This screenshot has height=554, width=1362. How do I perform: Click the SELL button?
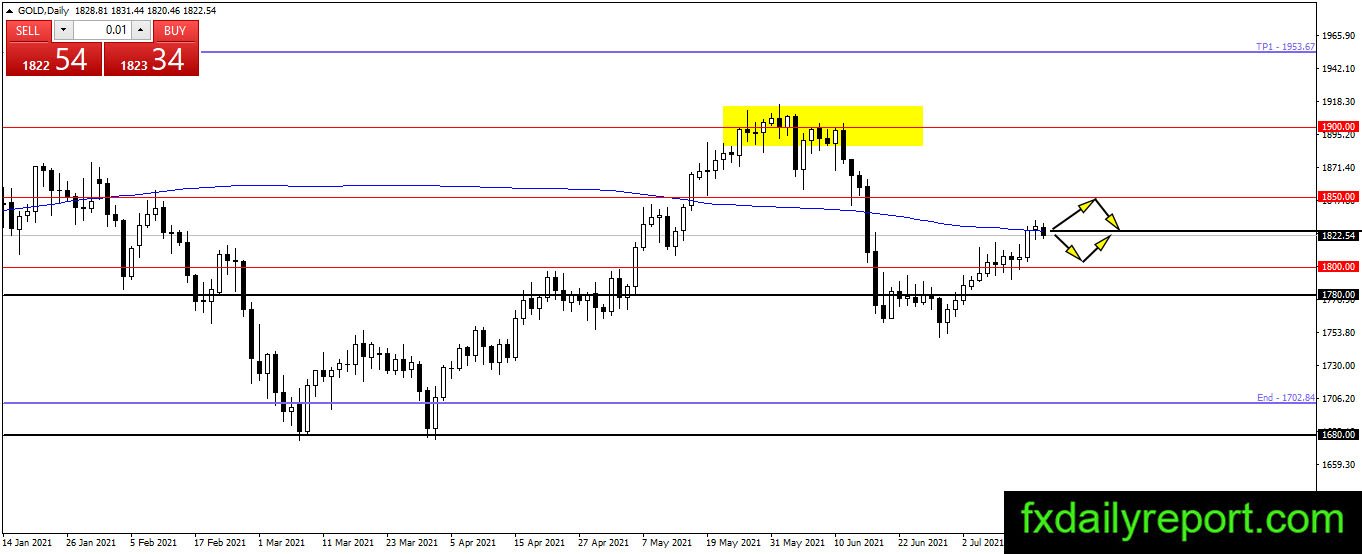click(28, 30)
